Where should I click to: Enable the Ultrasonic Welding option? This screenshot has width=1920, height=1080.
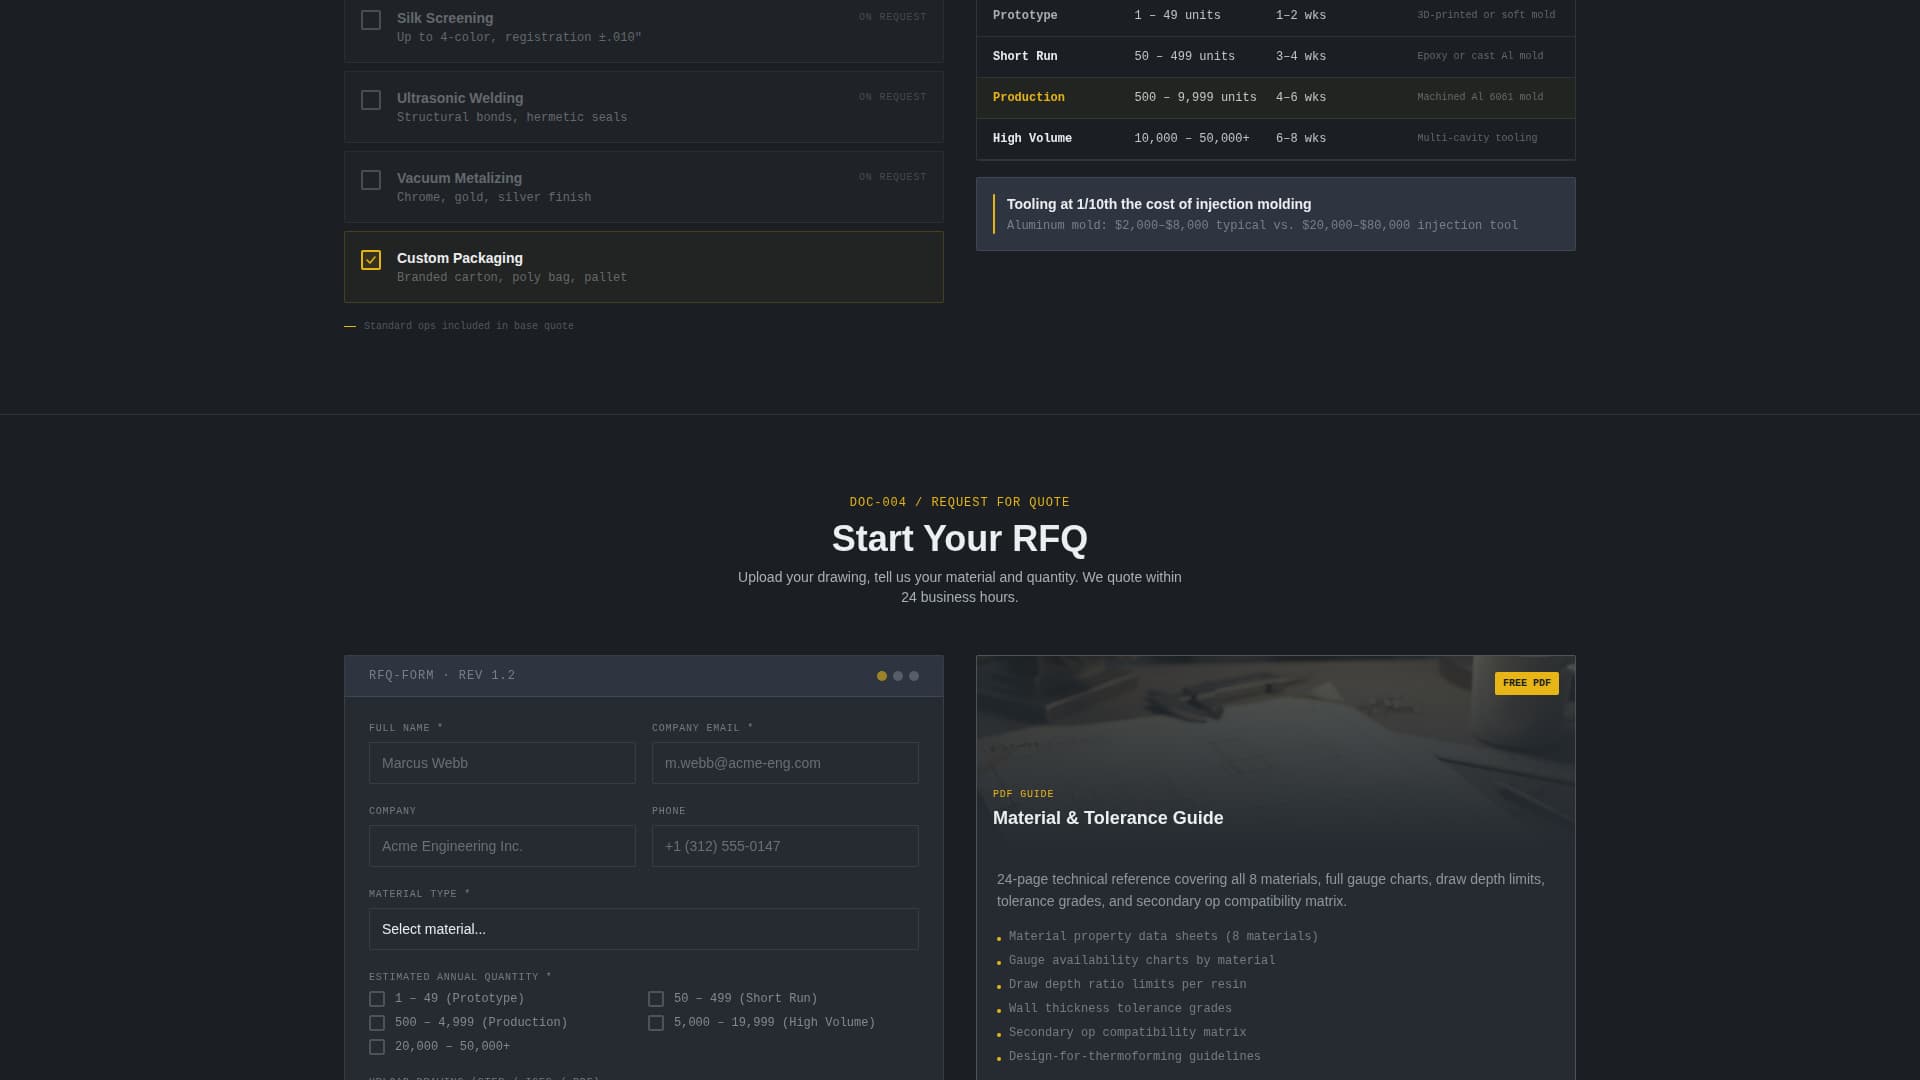pyautogui.click(x=371, y=100)
